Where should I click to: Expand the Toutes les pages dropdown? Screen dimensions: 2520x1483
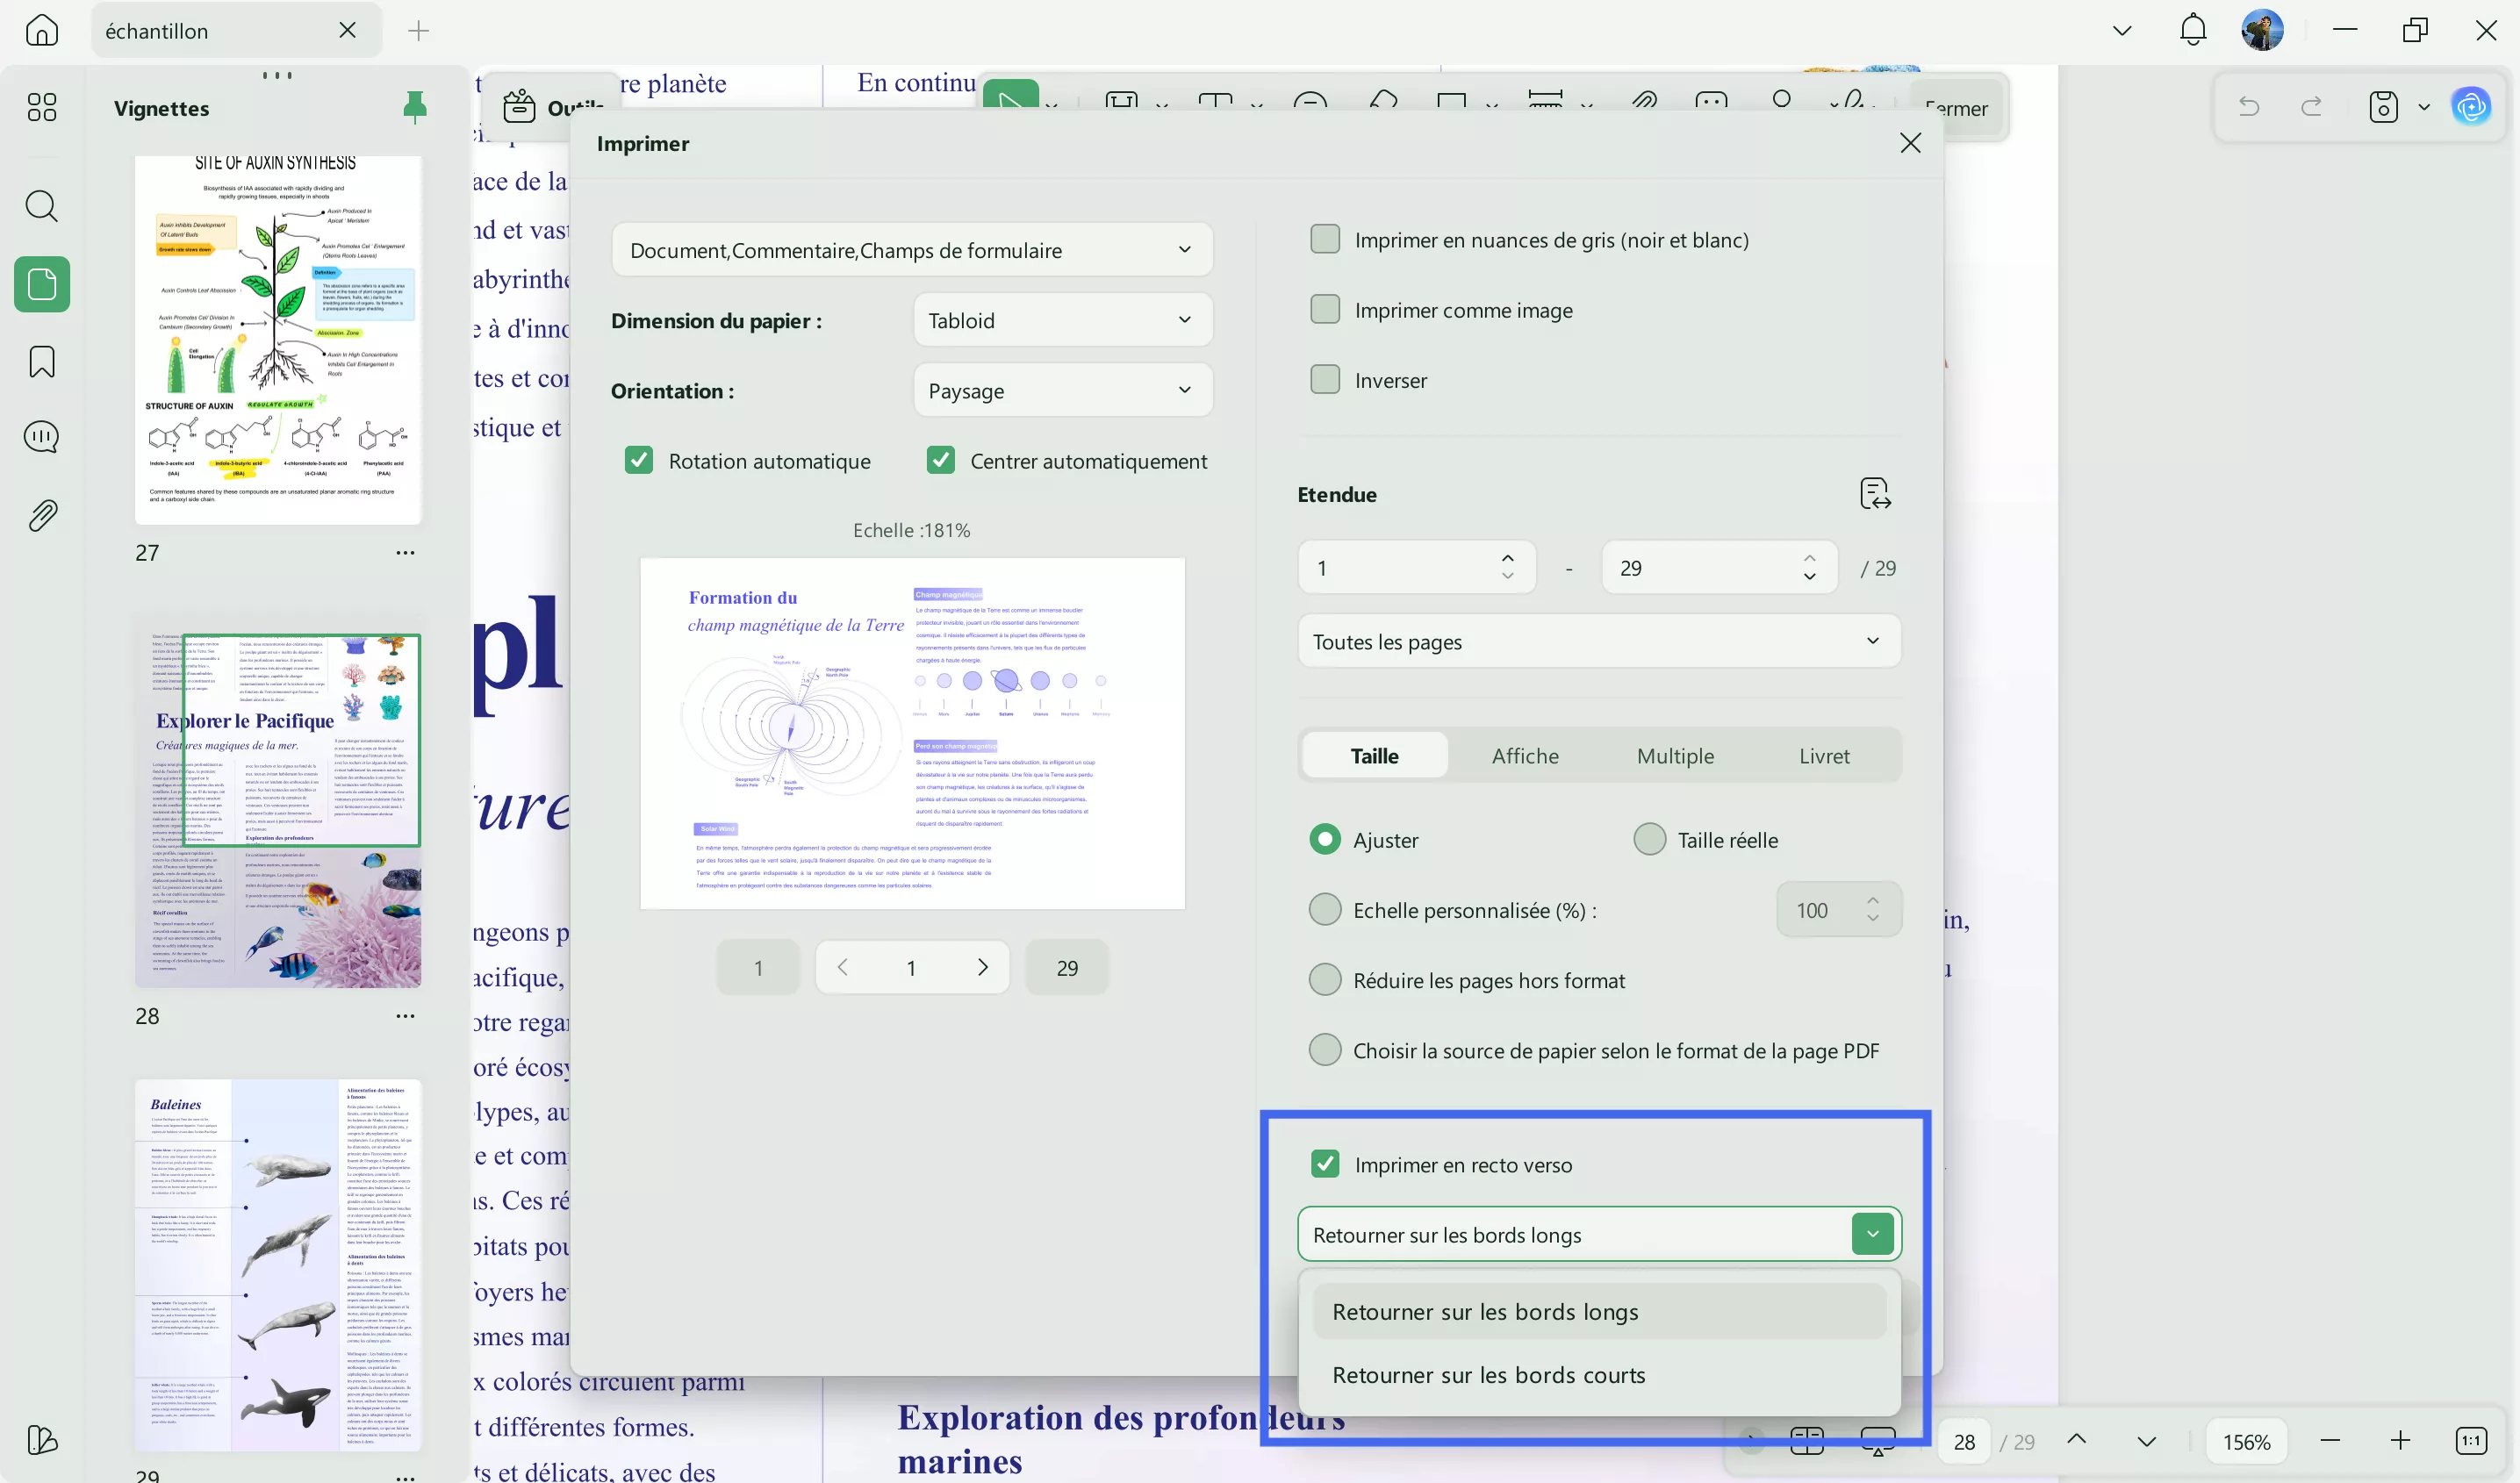pos(1598,642)
